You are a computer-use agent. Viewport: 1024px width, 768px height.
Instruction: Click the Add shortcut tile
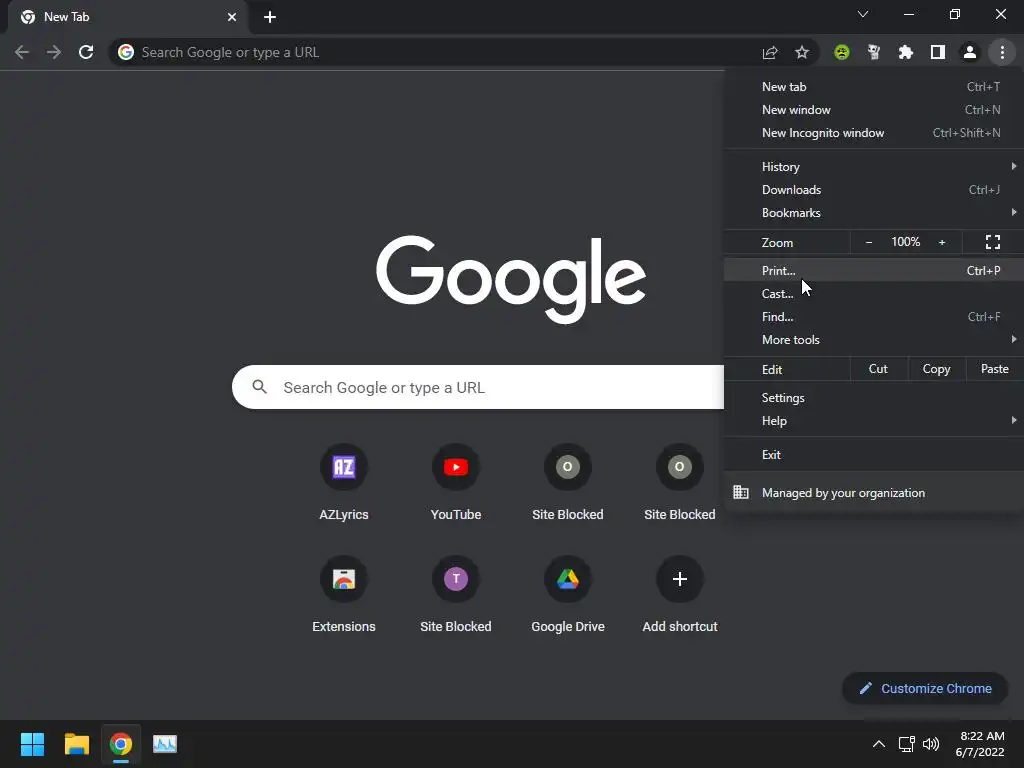(x=680, y=594)
